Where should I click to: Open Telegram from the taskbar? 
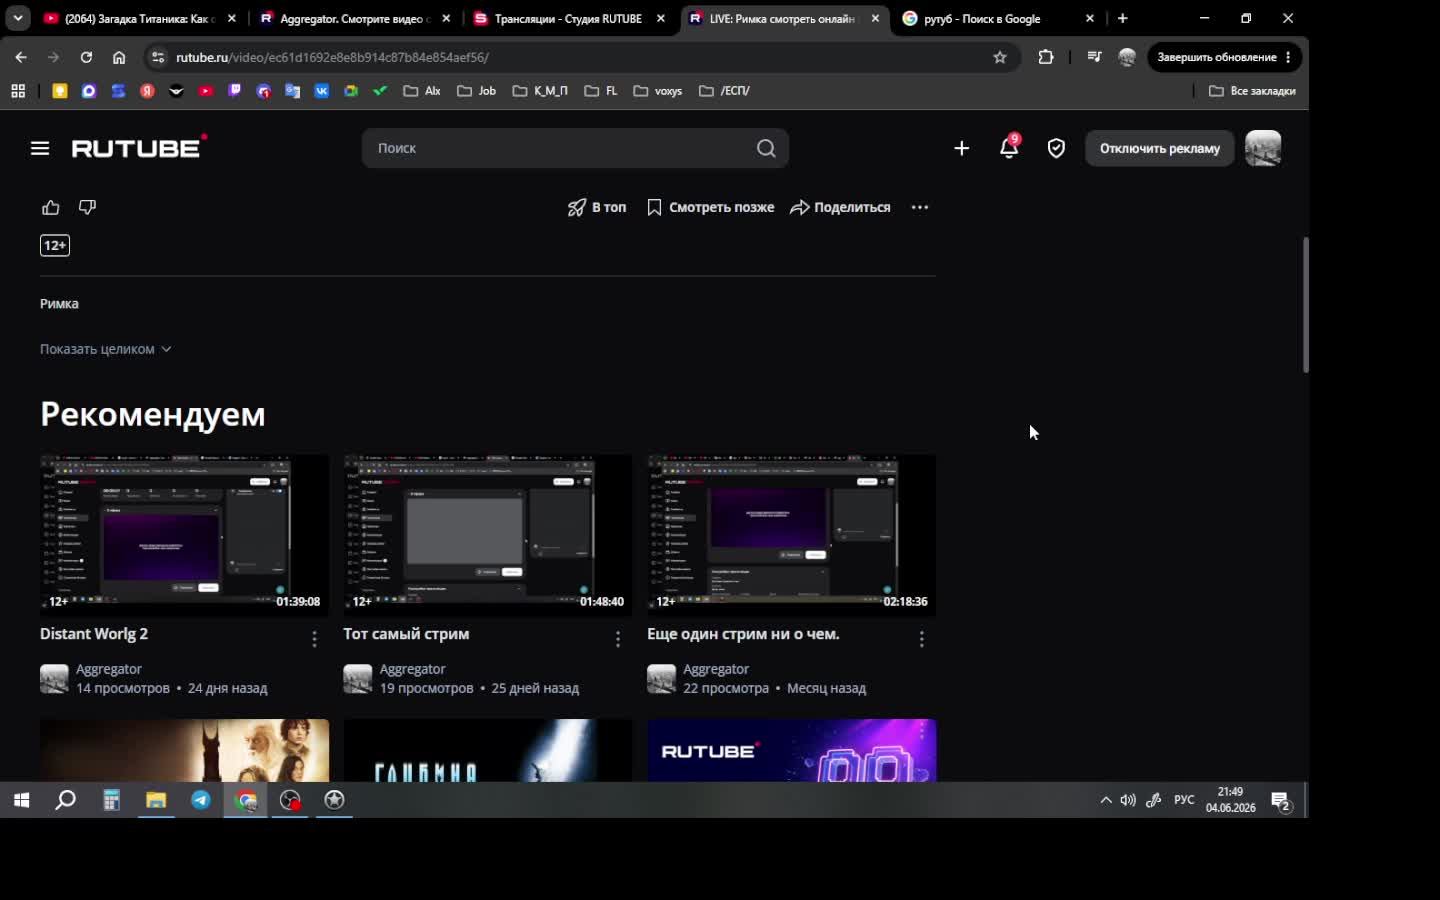201,800
